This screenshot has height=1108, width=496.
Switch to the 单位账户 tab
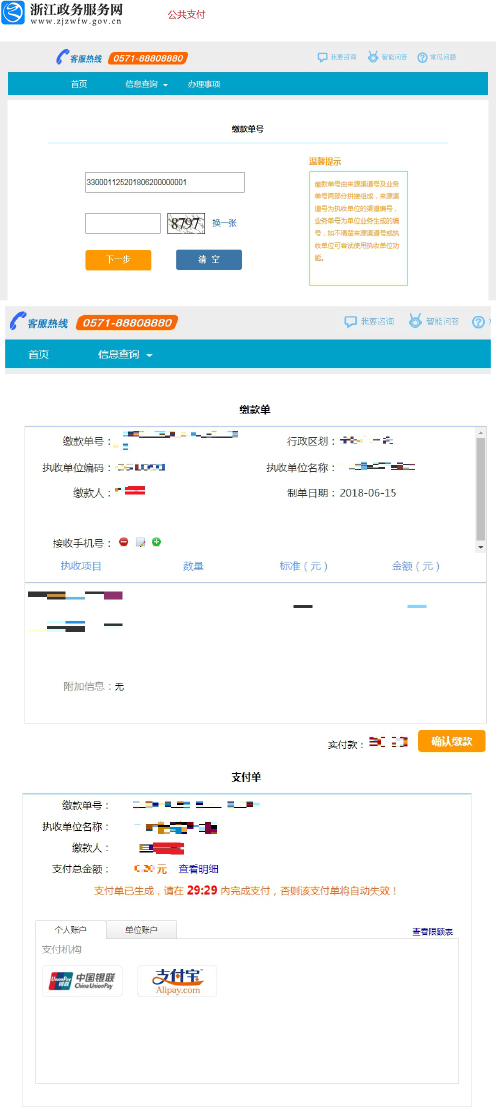coord(141,930)
